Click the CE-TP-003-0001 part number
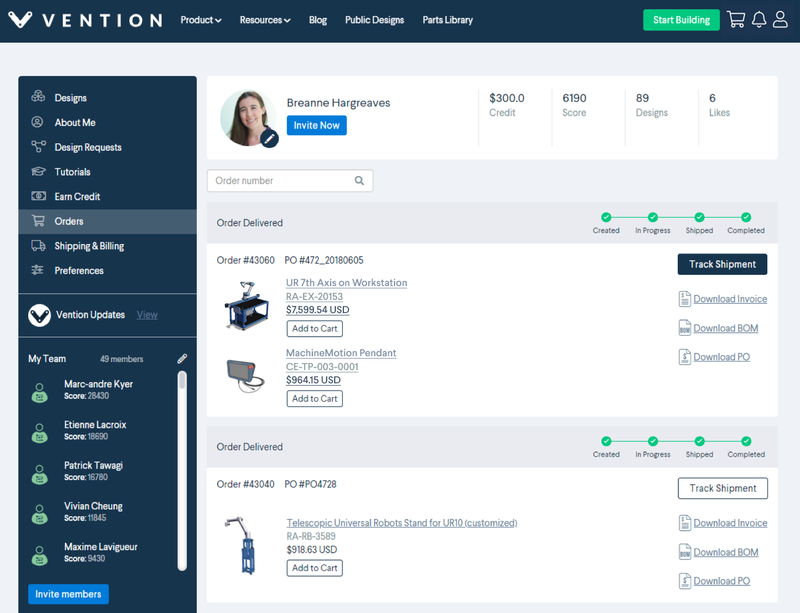Screen dimensions: 800x613 (x=322, y=366)
